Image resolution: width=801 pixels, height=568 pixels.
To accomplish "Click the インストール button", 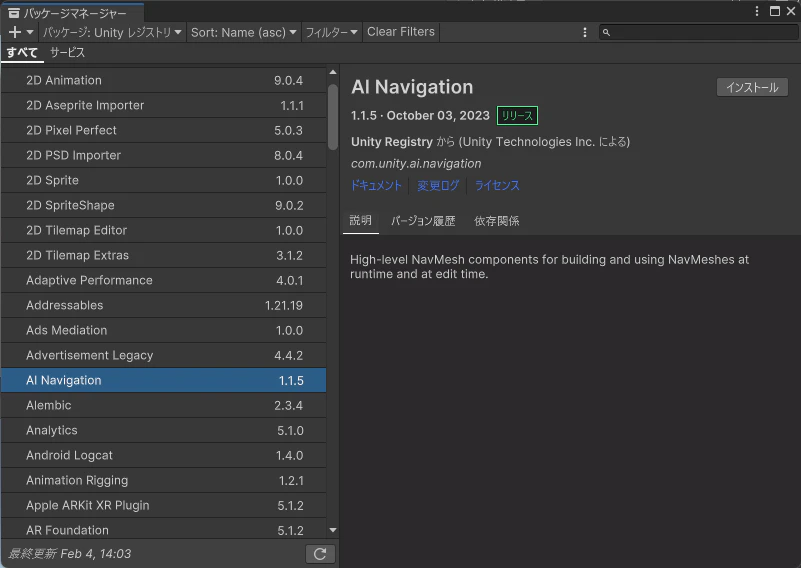I will click(x=752, y=87).
